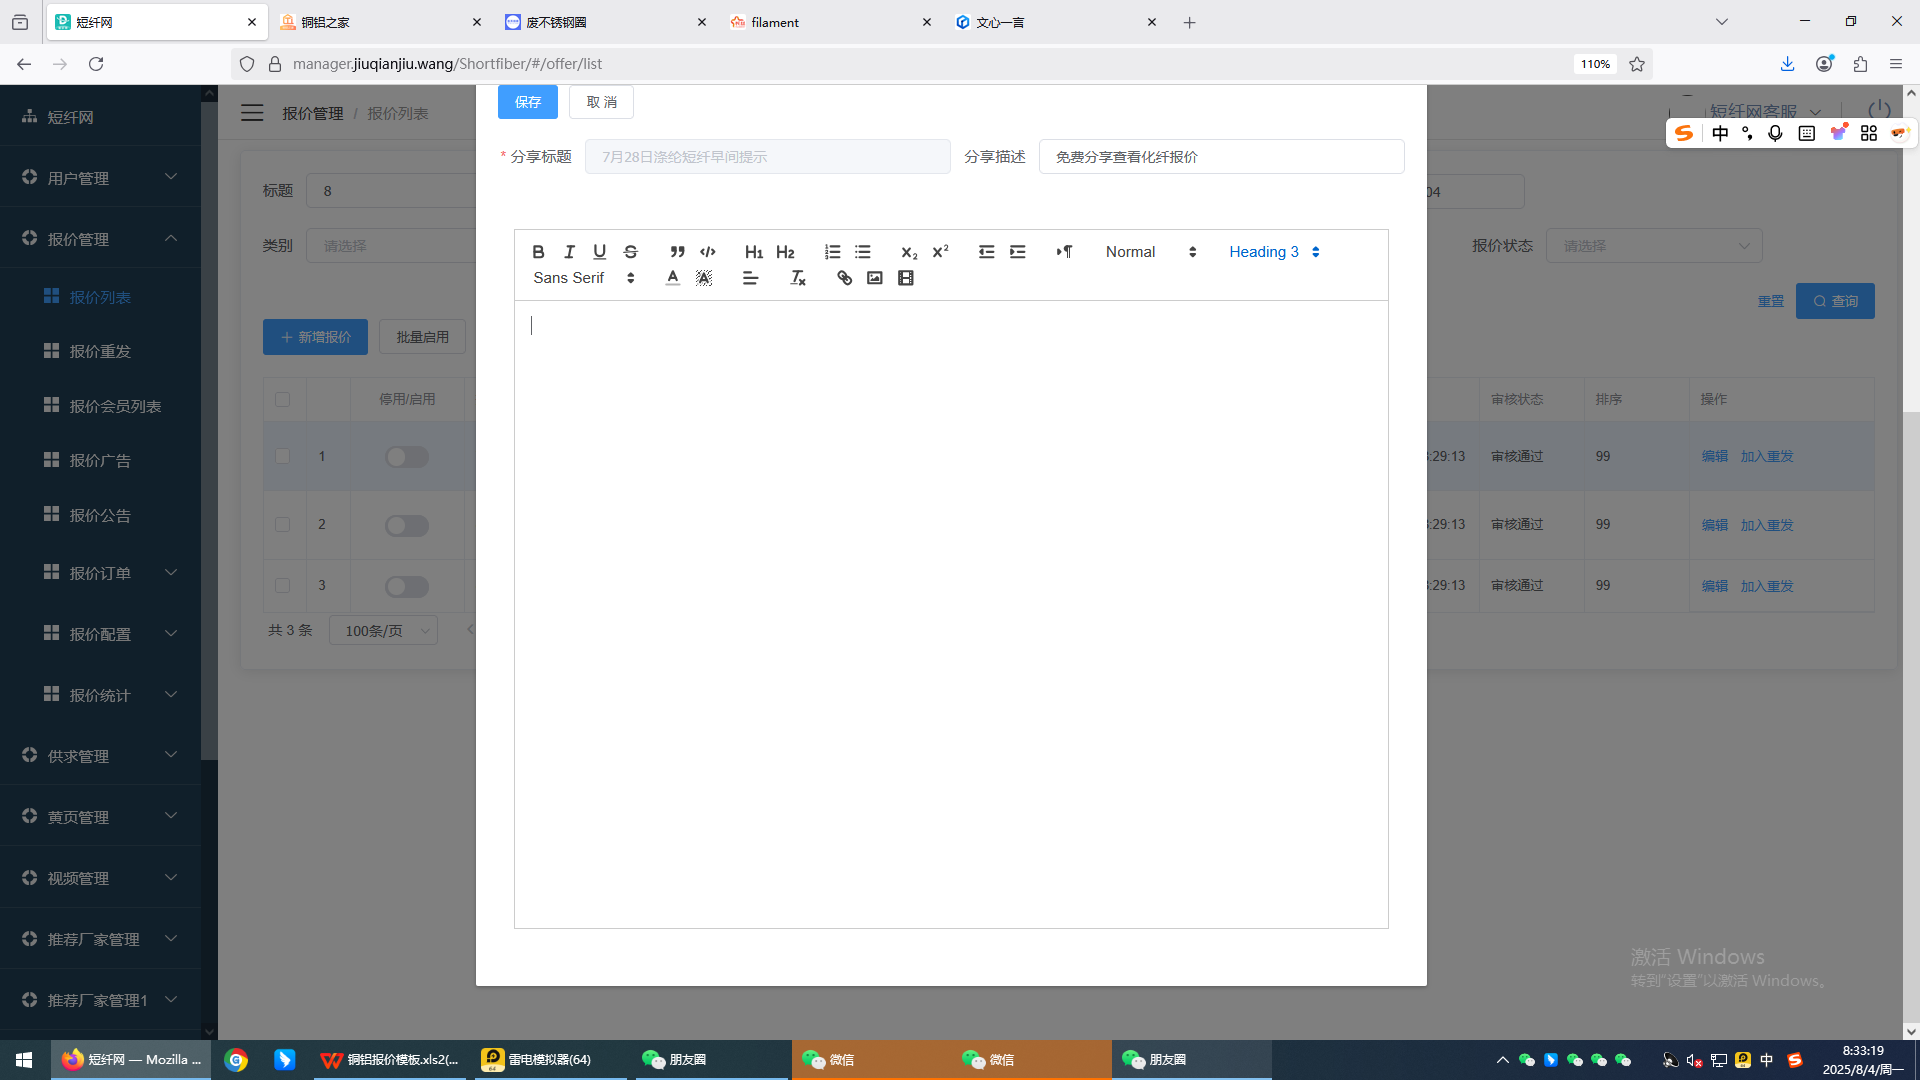Create an ordered list
1920x1080 pixels.
(832, 252)
